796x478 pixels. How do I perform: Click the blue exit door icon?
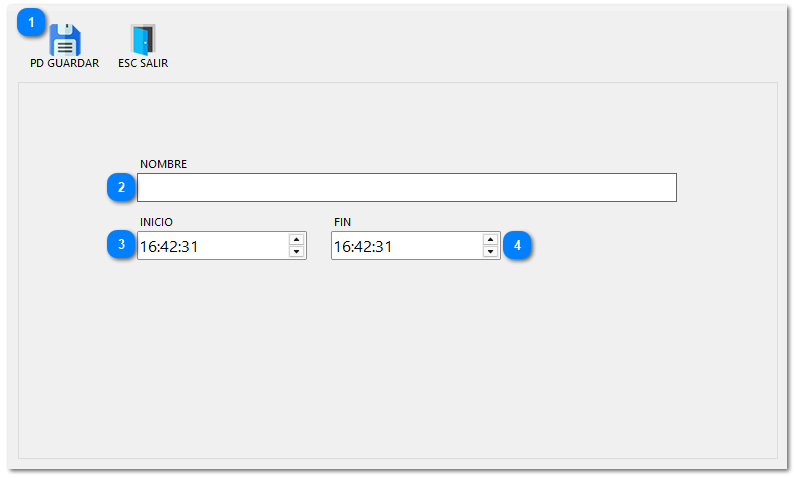pos(143,39)
